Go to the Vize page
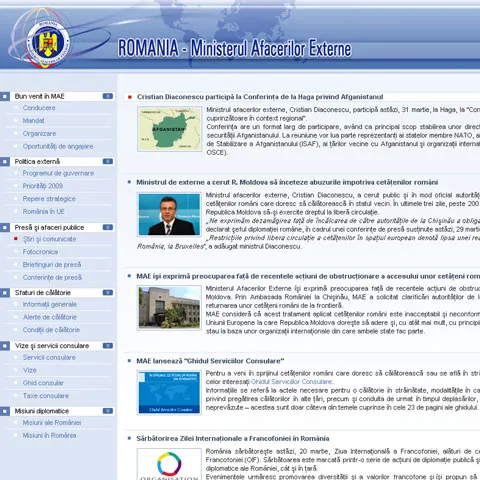Screen dimensions: 480x480 [x=29, y=370]
